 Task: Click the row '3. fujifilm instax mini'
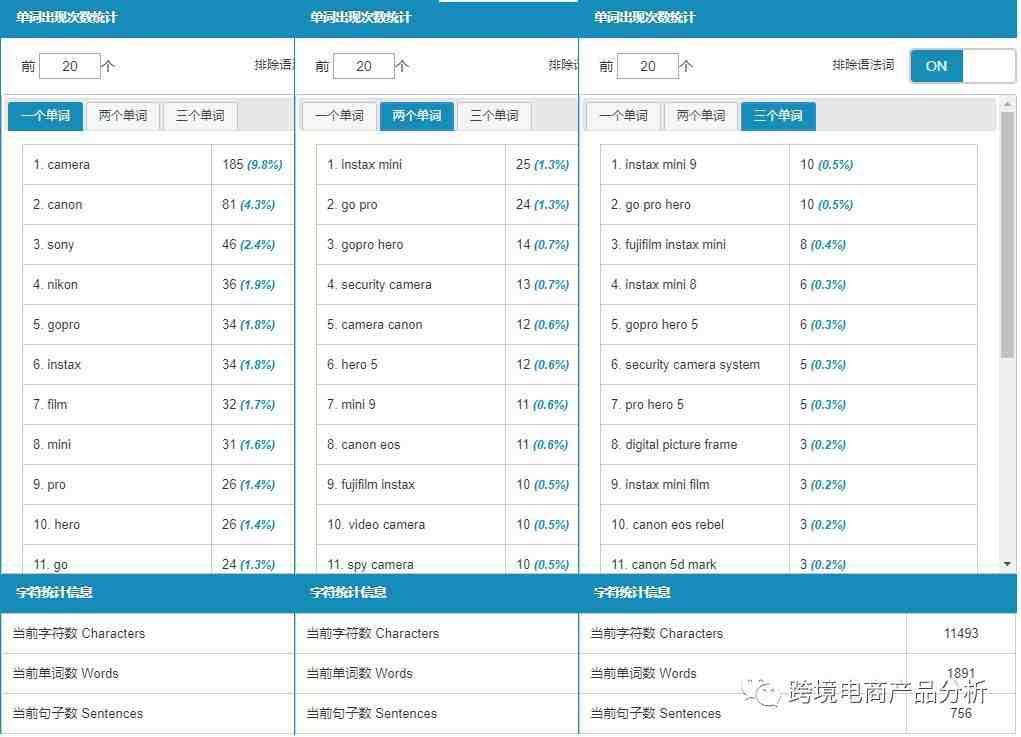pos(789,245)
